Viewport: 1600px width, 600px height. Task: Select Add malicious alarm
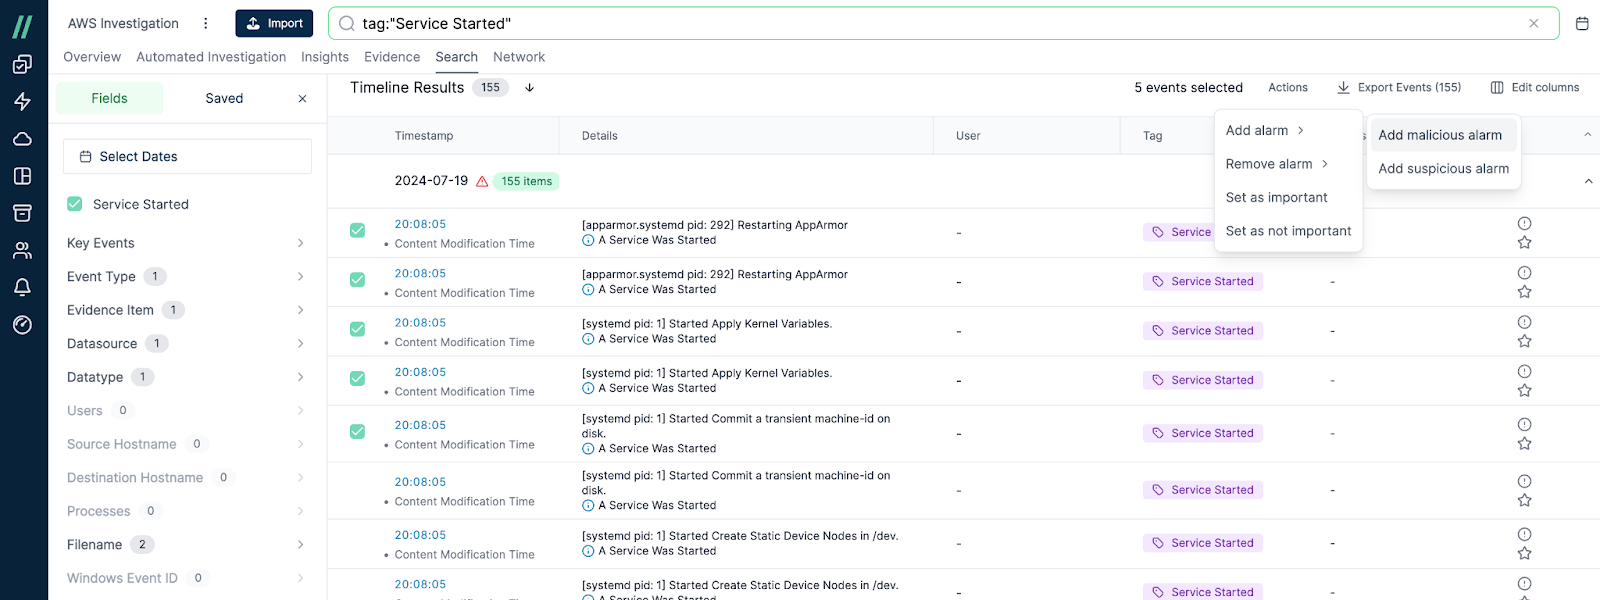point(1444,135)
